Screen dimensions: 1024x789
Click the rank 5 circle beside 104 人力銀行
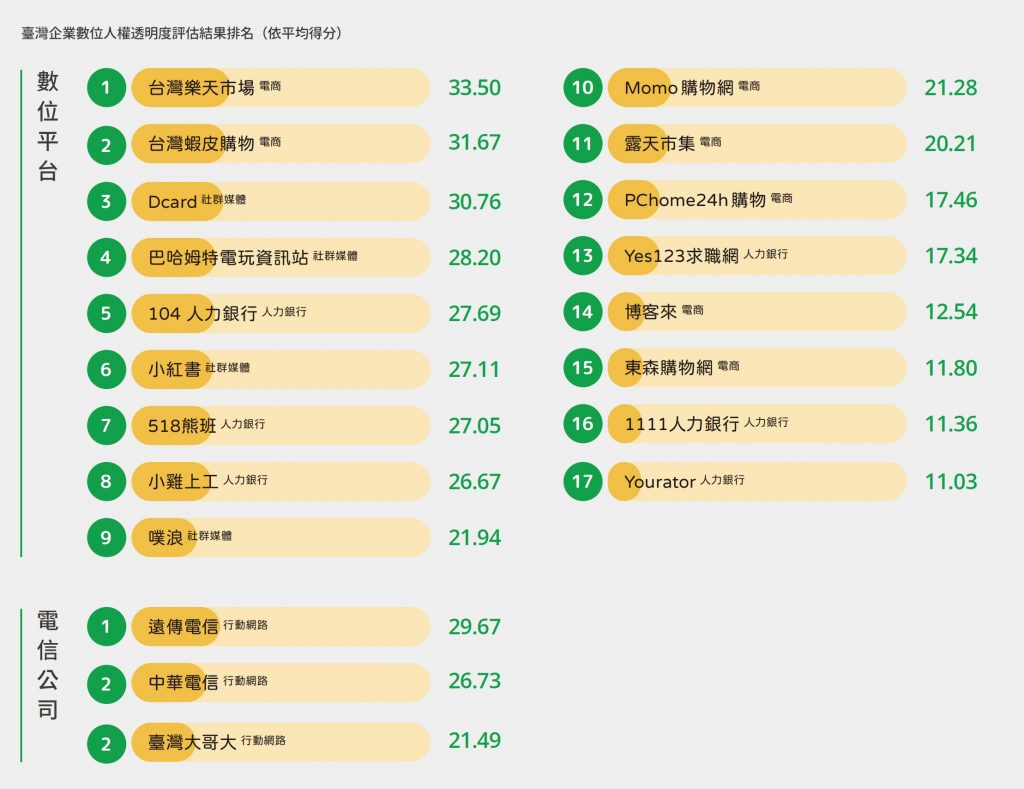[106, 314]
